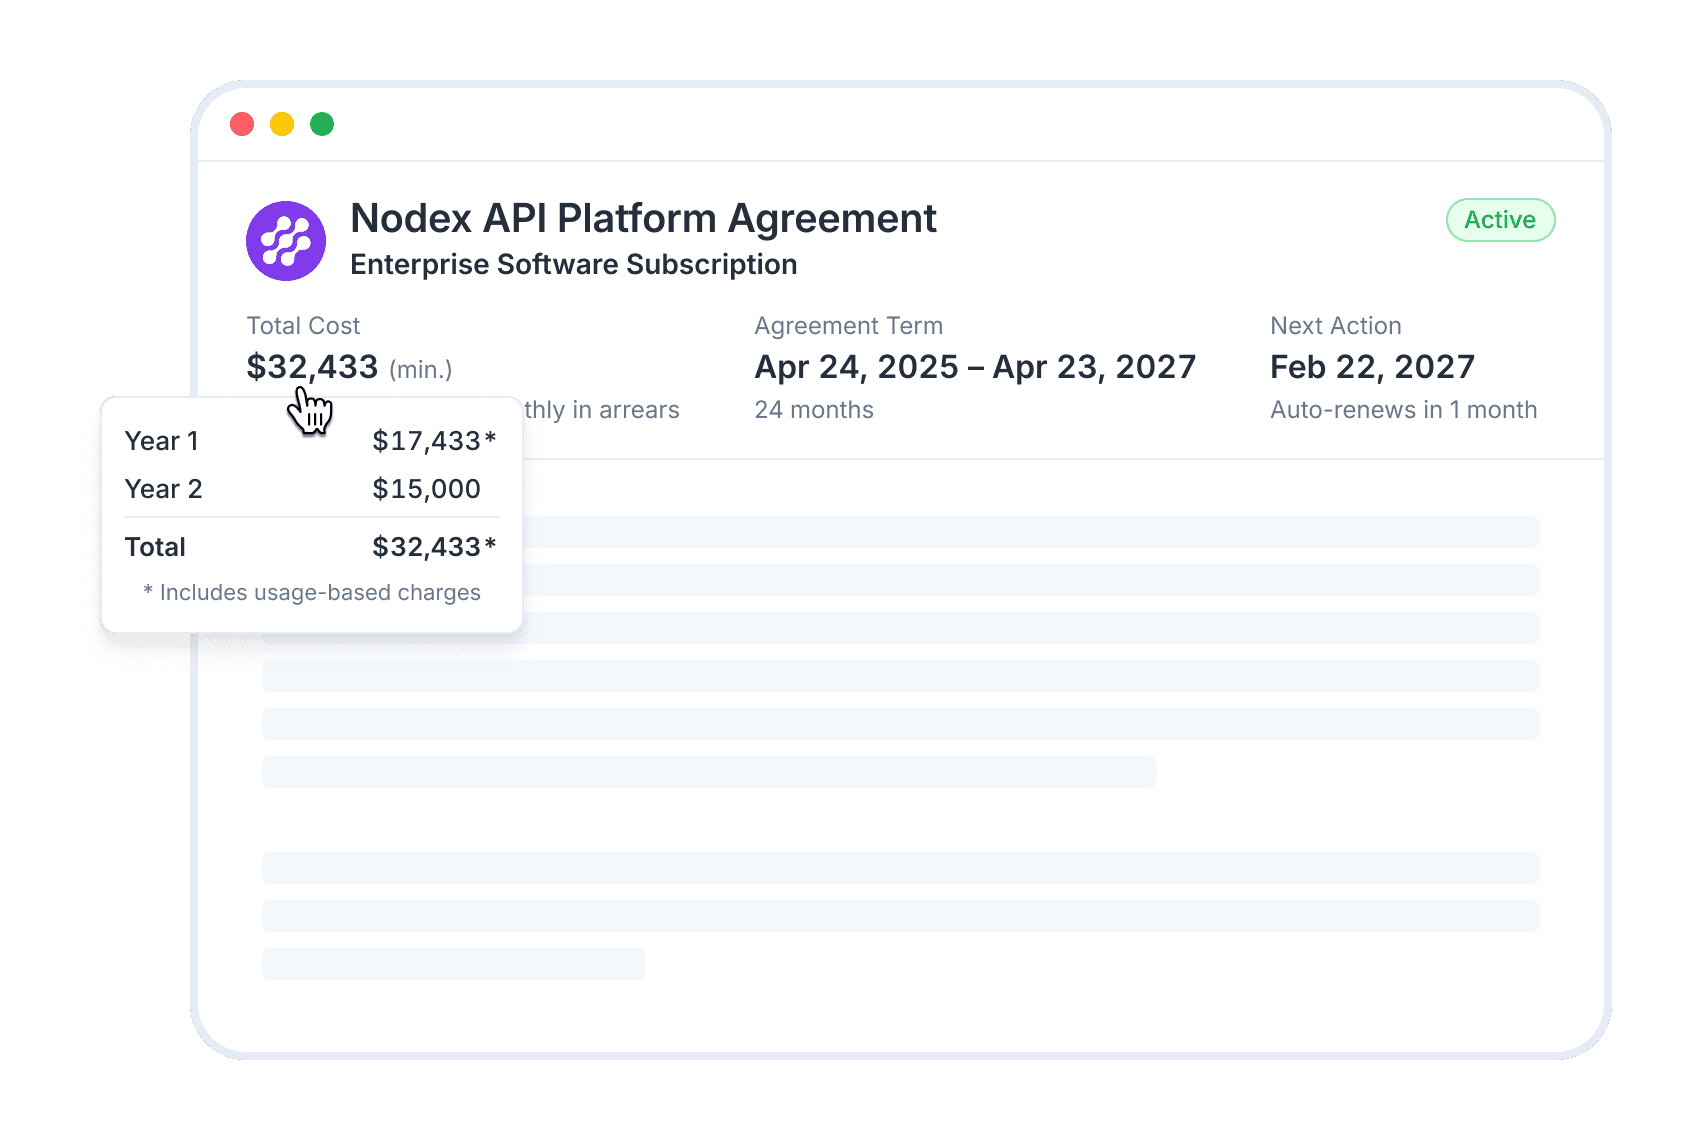Click the yellow minimize window dot
The height and width of the screenshot is (1140, 1692).
282,124
